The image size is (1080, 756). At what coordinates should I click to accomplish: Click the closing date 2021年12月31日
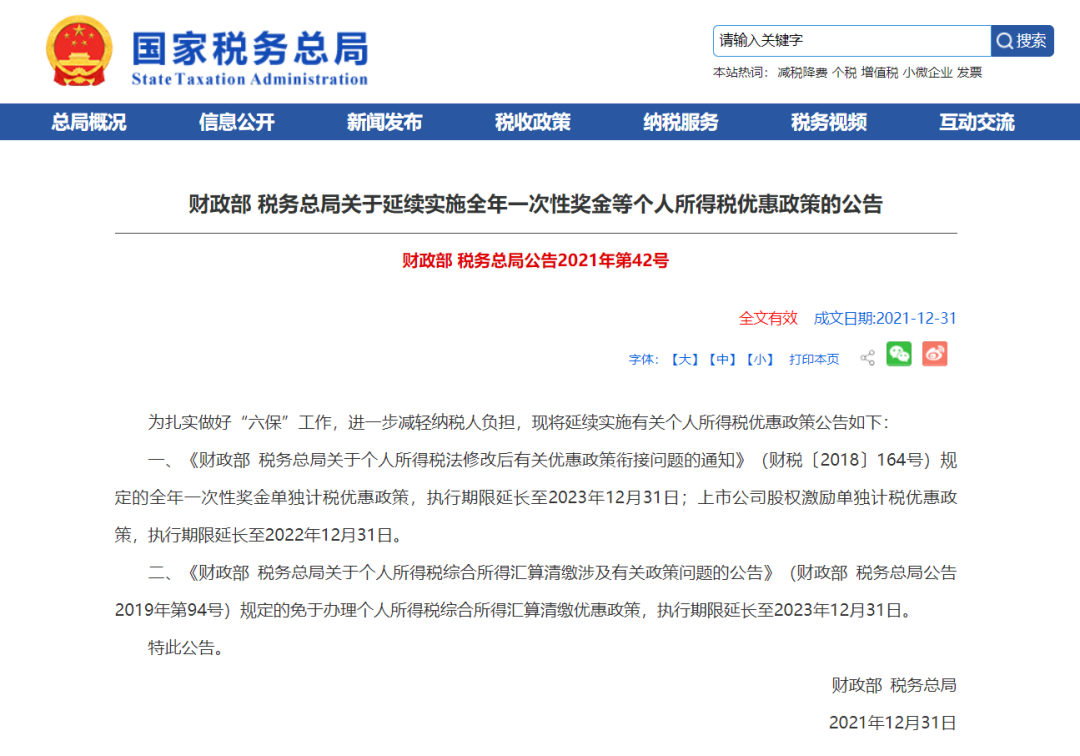point(893,722)
